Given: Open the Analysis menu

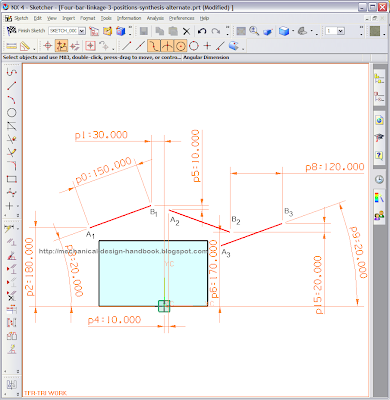Looking at the screenshot, I should coord(155,18).
